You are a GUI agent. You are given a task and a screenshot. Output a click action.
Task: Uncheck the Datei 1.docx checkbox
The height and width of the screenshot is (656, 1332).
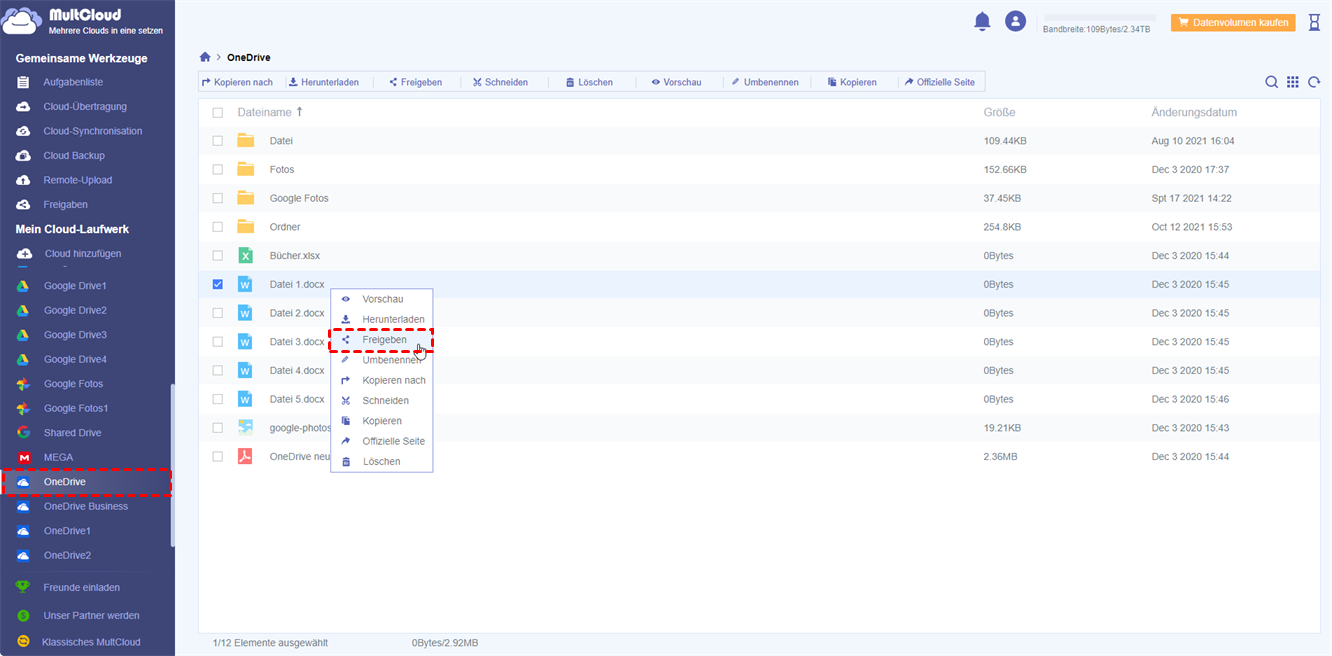click(218, 284)
